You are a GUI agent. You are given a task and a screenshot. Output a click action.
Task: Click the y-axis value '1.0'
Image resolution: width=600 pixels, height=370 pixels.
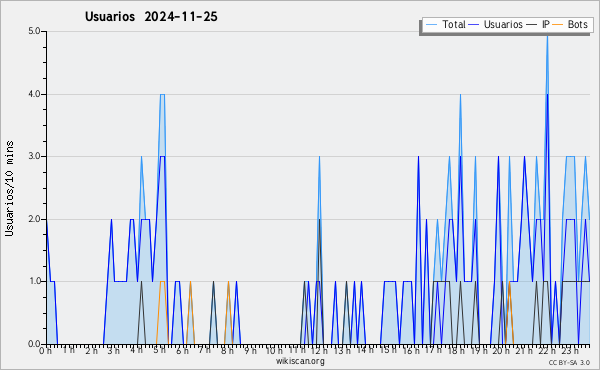34,281
